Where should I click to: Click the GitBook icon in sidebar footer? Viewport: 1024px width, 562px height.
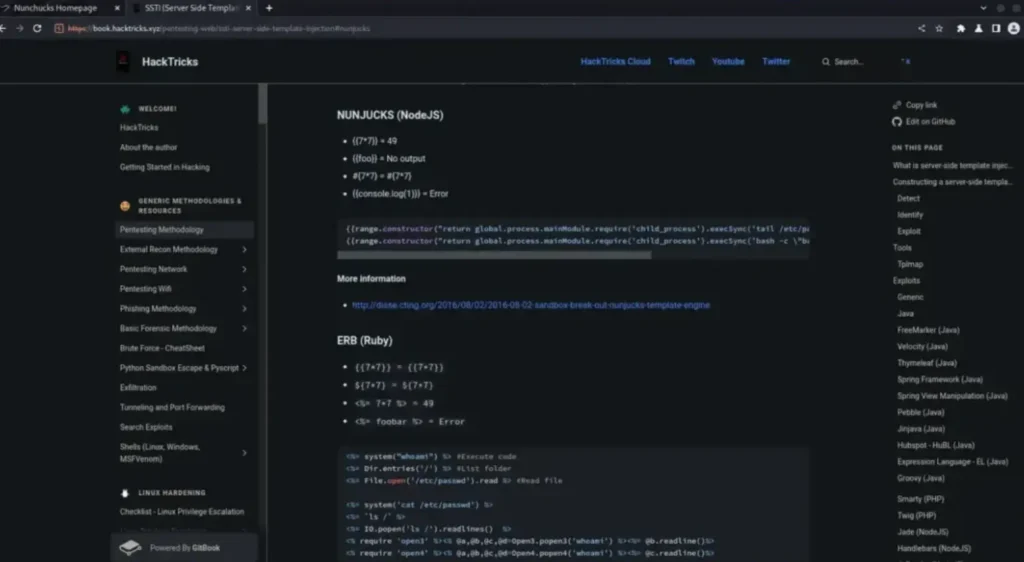(x=130, y=548)
